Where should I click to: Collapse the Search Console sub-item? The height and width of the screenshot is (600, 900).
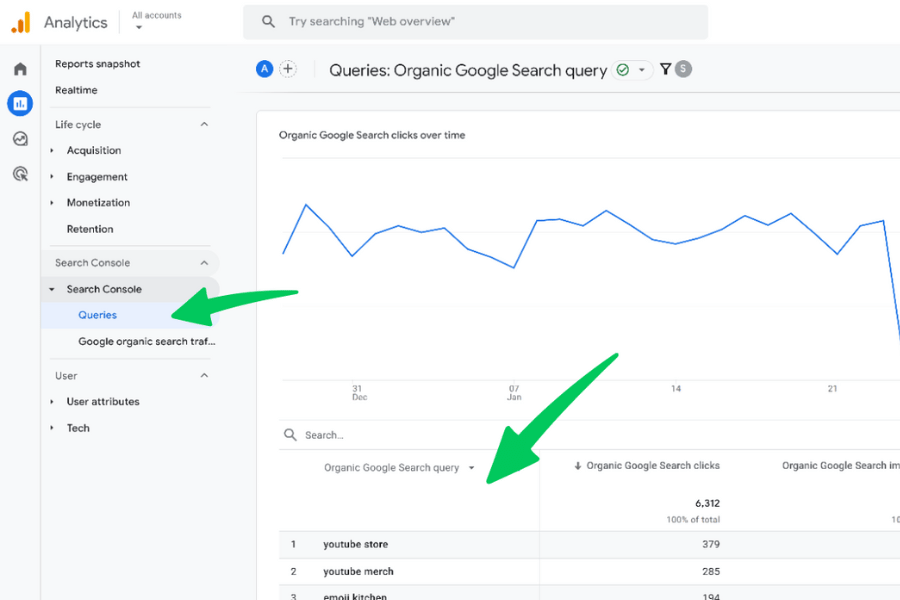coord(52,289)
